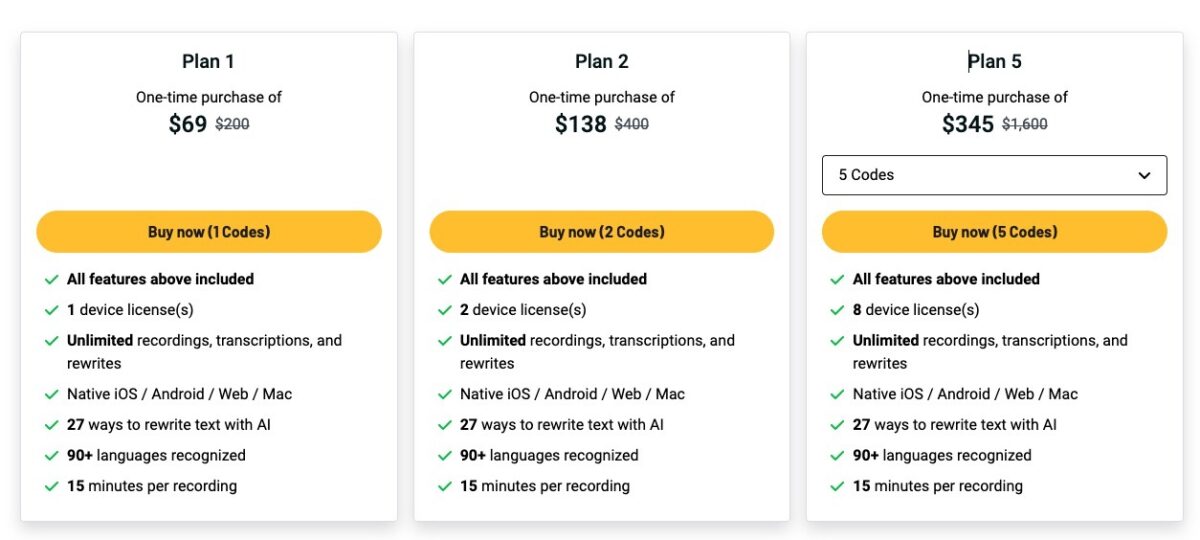Open the 5 Codes dropdown

pos(995,175)
